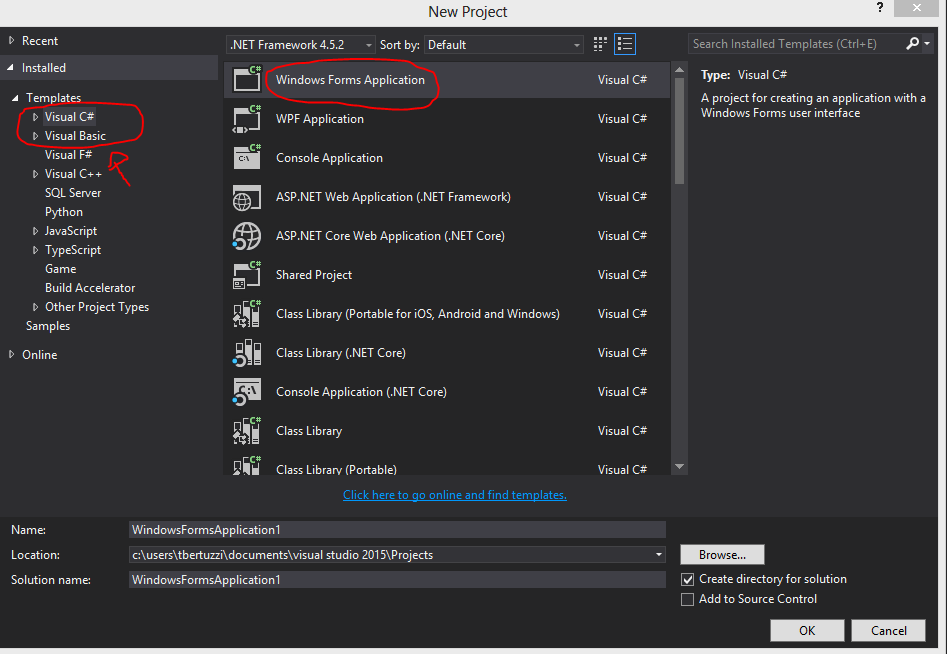Uncheck Create directory for solution

tap(688, 578)
